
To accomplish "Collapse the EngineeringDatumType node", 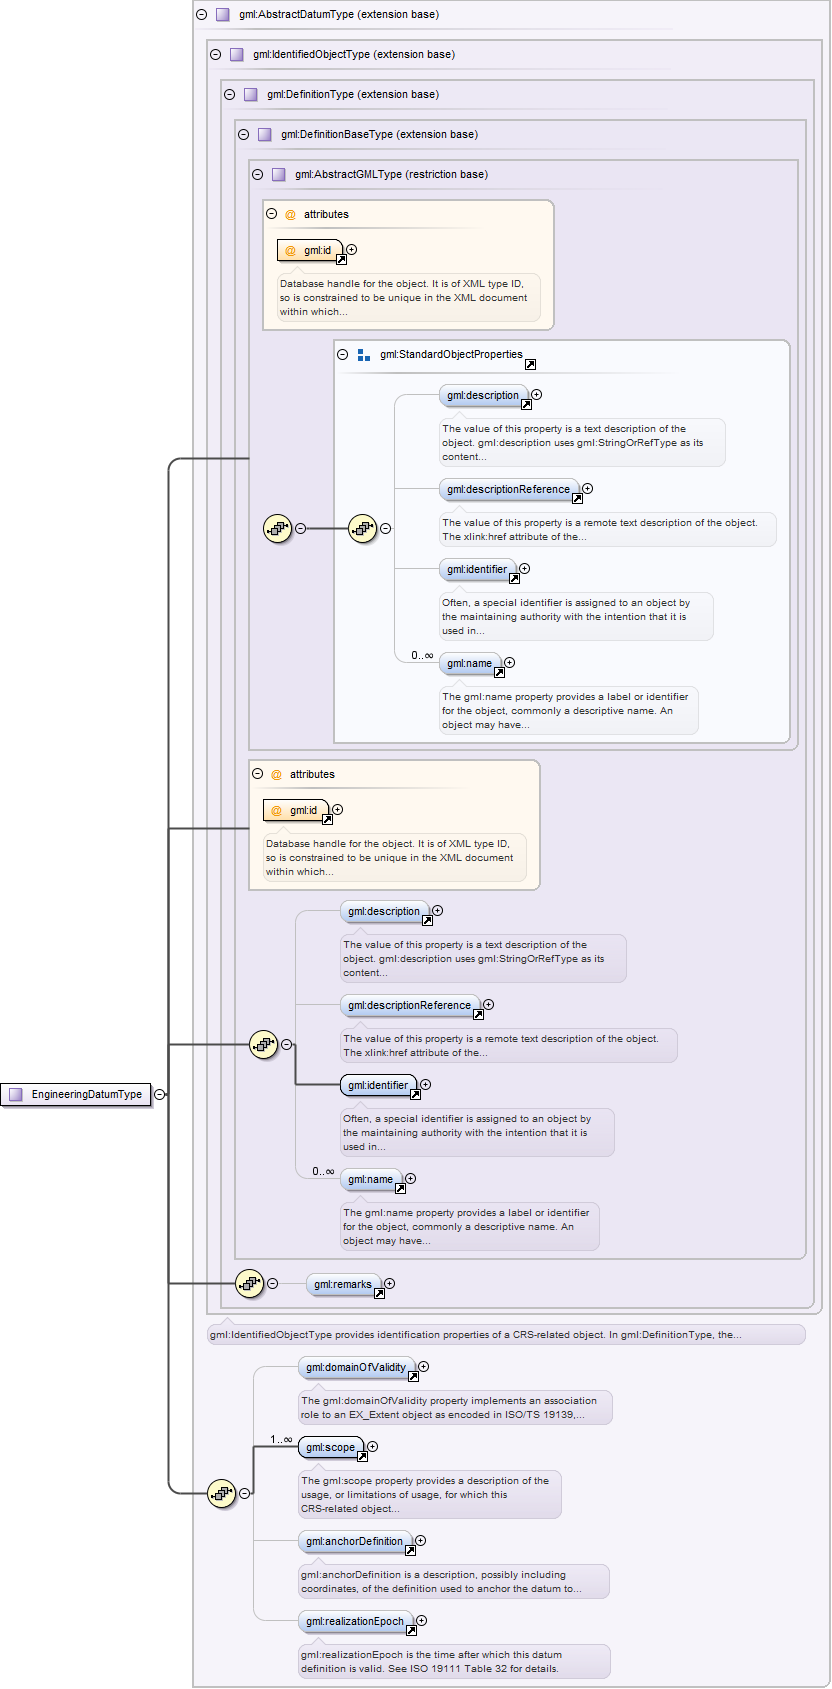I will (159, 1094).
